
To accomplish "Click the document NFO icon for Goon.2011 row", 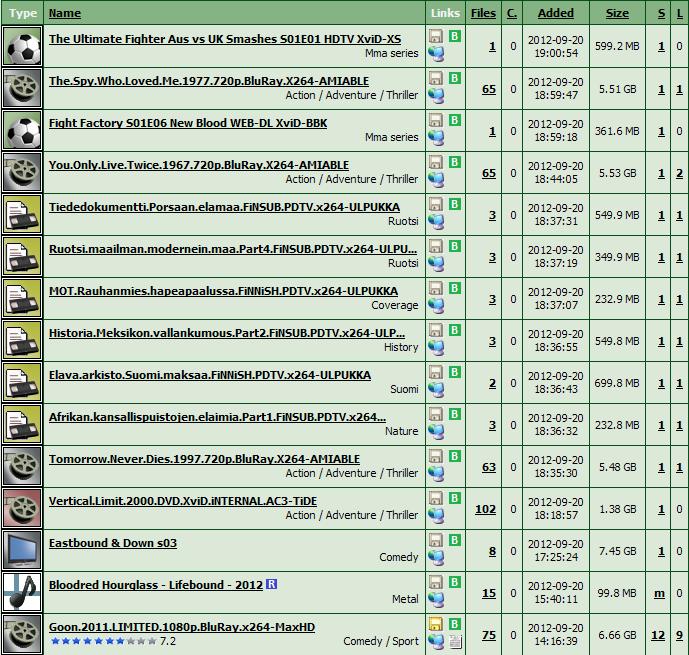I will 455,642.
